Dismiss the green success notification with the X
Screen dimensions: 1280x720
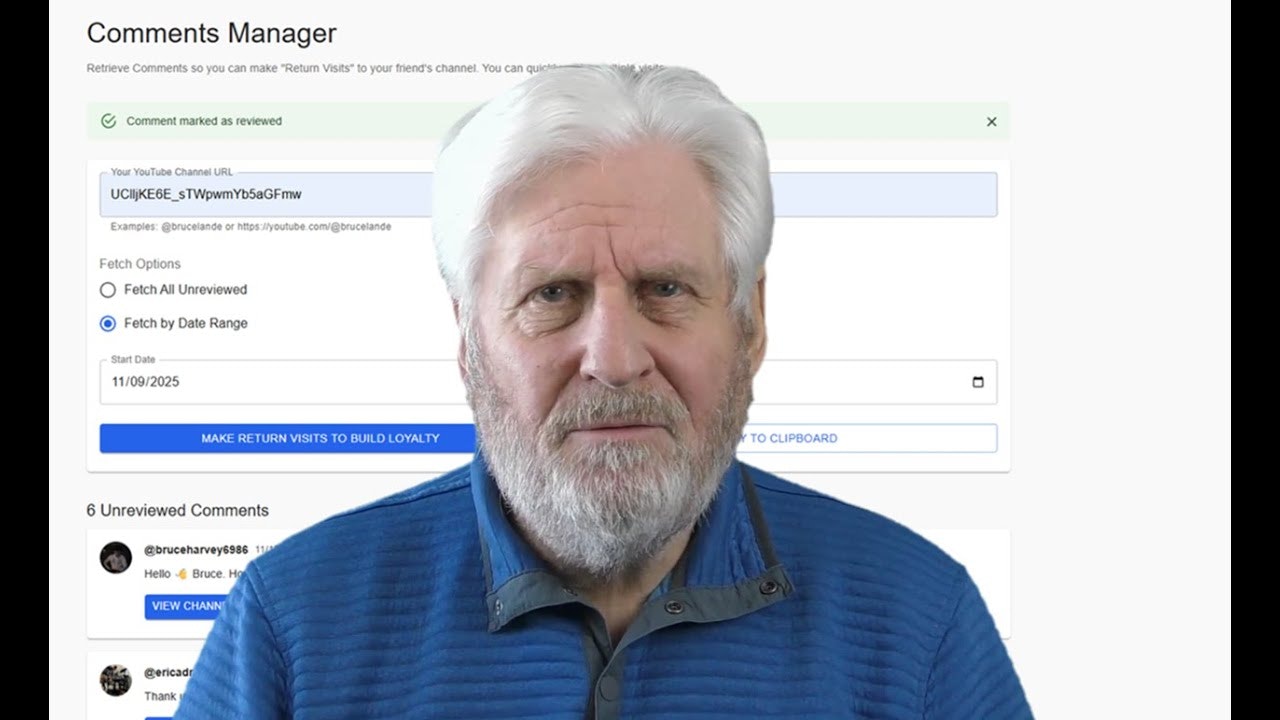pyautogui.click(x=991, y=121)
